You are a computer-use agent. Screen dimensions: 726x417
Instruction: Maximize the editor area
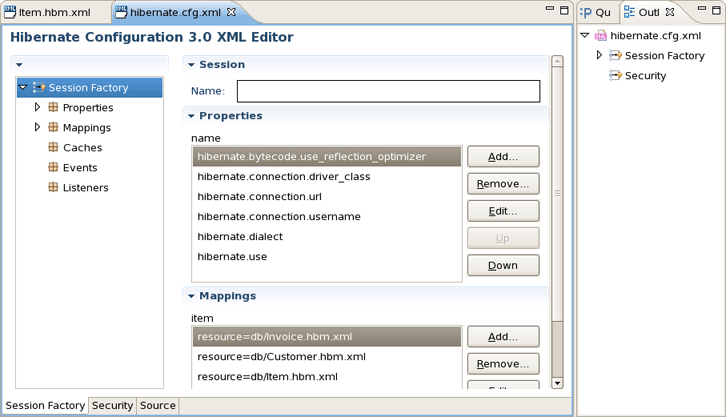click(564, 10)
